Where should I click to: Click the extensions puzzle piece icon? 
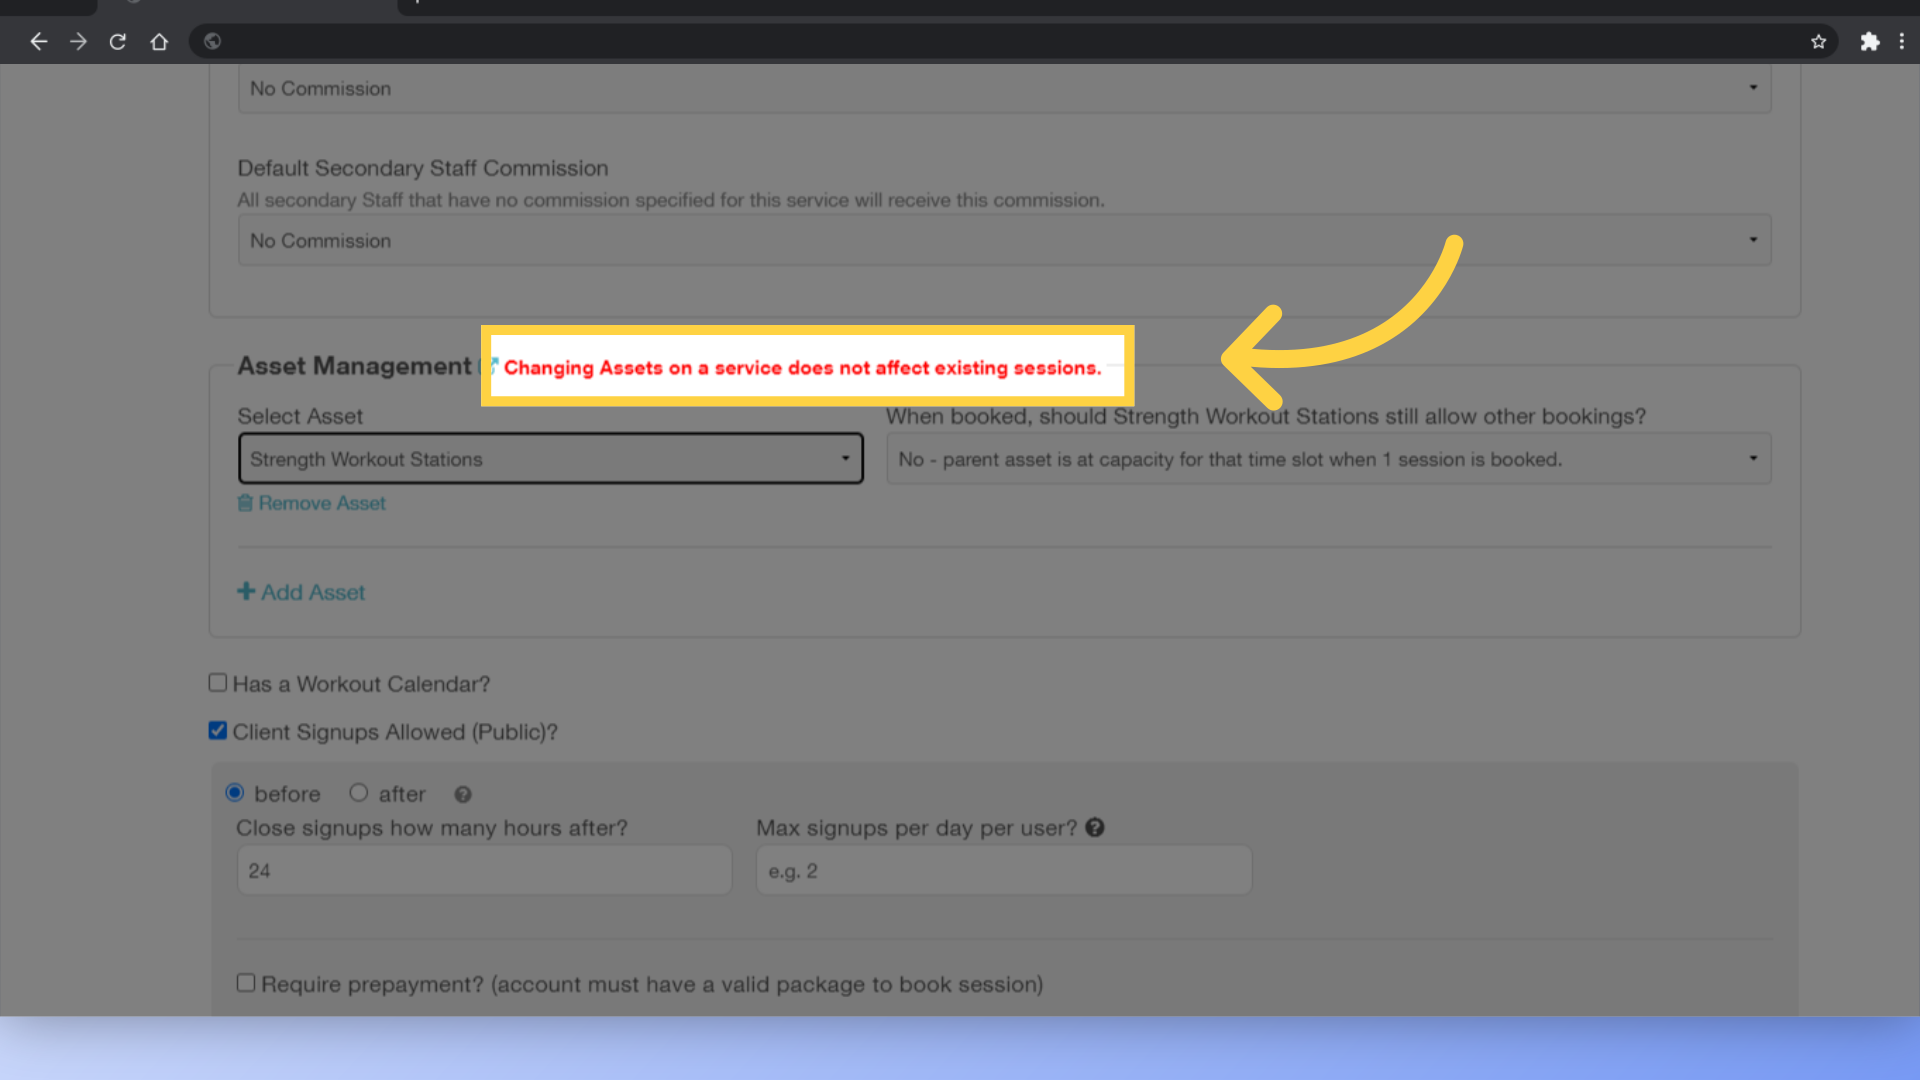click(1870, 41)
